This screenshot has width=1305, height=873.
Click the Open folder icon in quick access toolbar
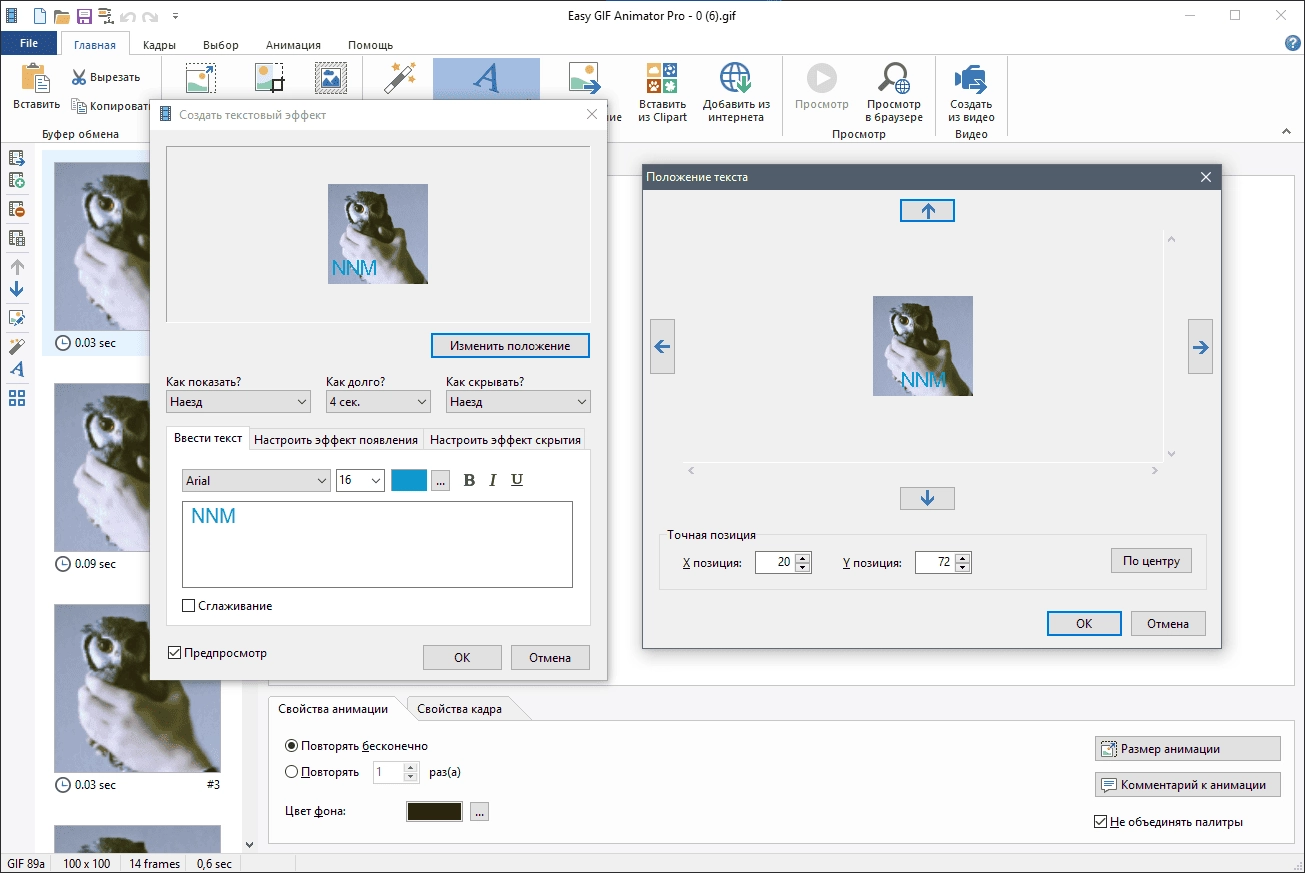[62, 16]
